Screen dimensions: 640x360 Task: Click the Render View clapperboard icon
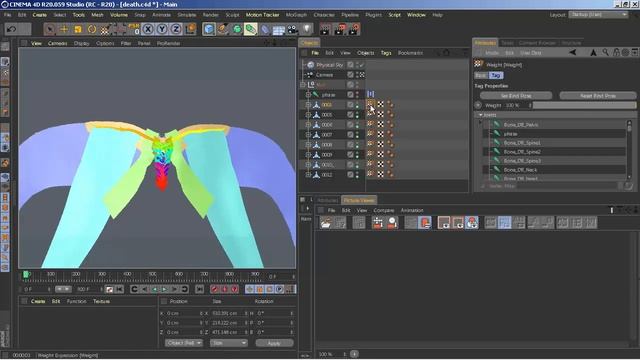325,29
